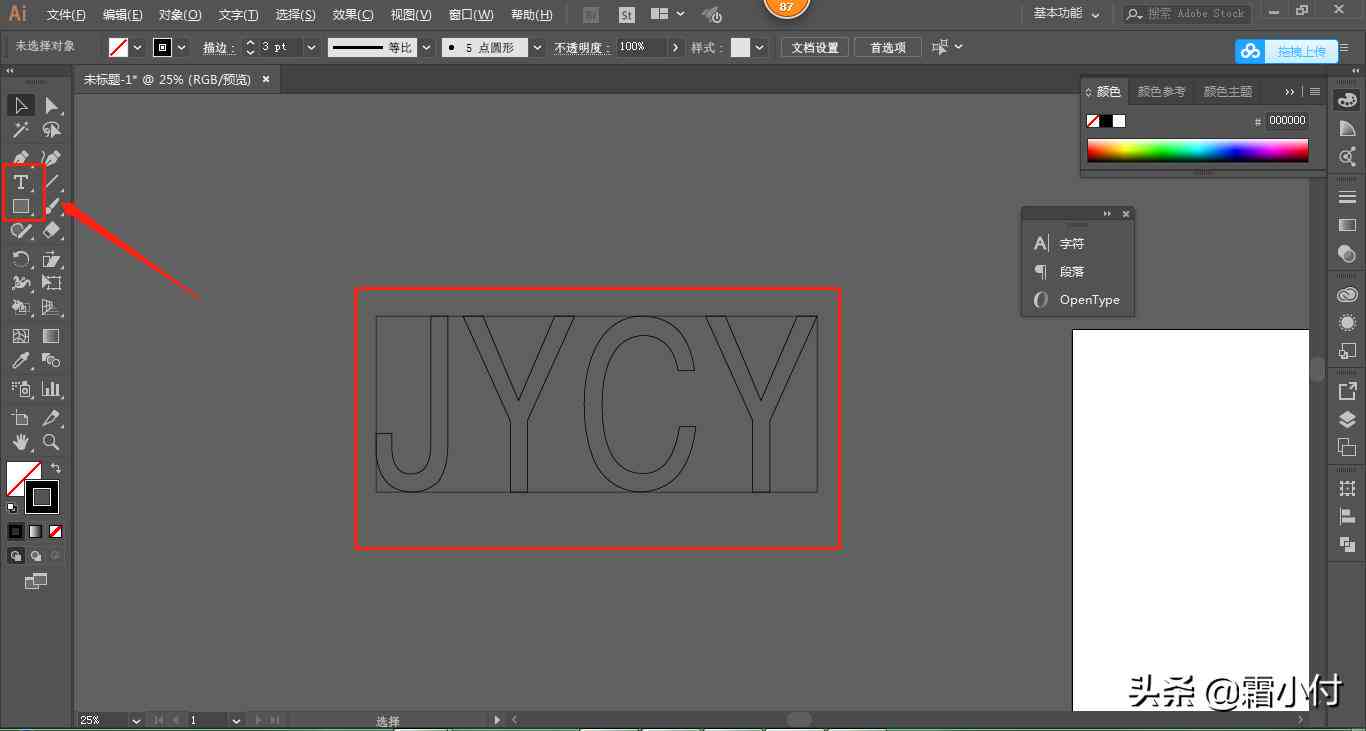Viewport: 1366px width, 731px height.
Task: Select the Free Transform tool
Action: [x=51, y=283]
